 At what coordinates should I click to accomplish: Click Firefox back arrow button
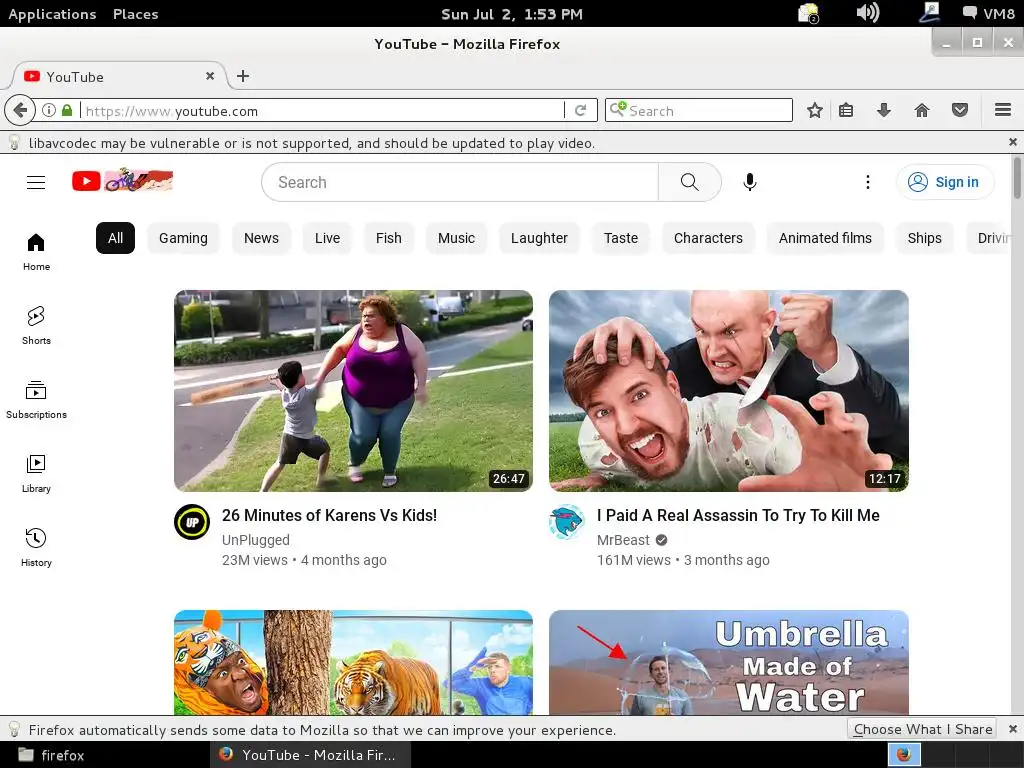click(x=20, y=110)
